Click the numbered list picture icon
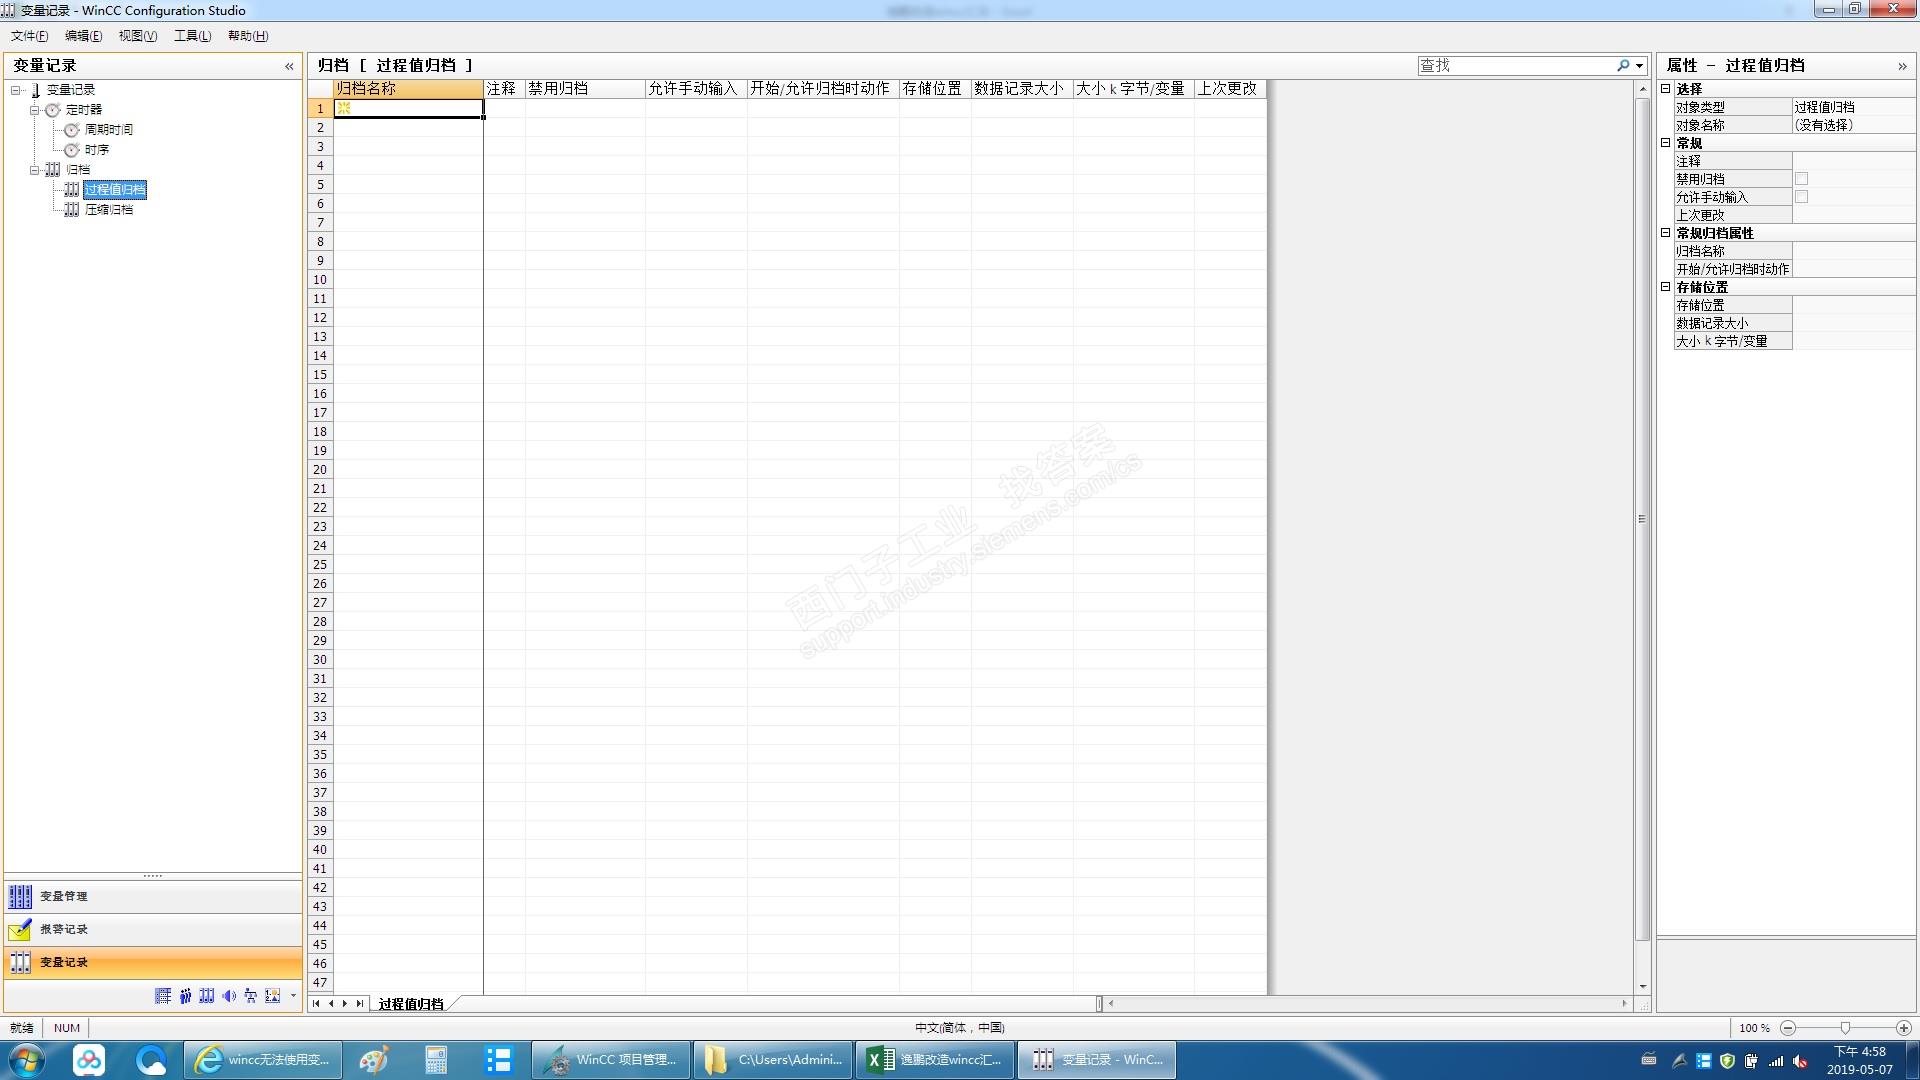Screen dimensions: 1920x1080 (x=272, y=996)
